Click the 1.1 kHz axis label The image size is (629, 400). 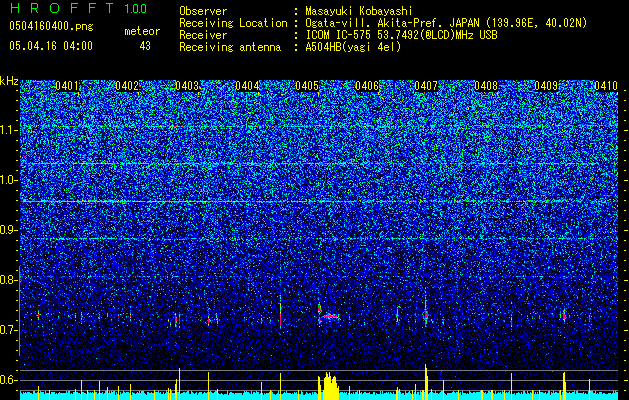point(8,130)
